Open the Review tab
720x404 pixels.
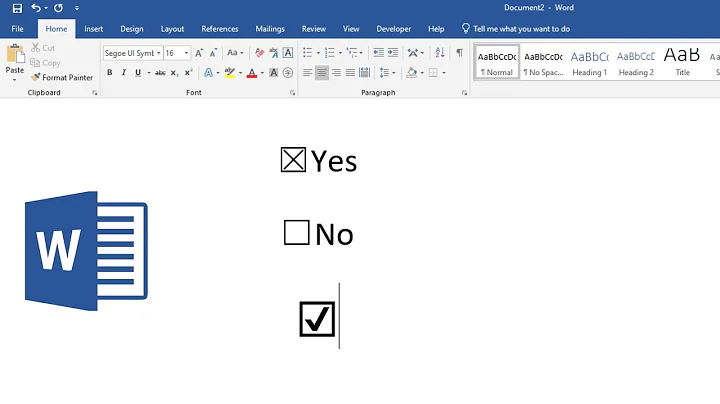pyautogui.click(x=314, y=29)
